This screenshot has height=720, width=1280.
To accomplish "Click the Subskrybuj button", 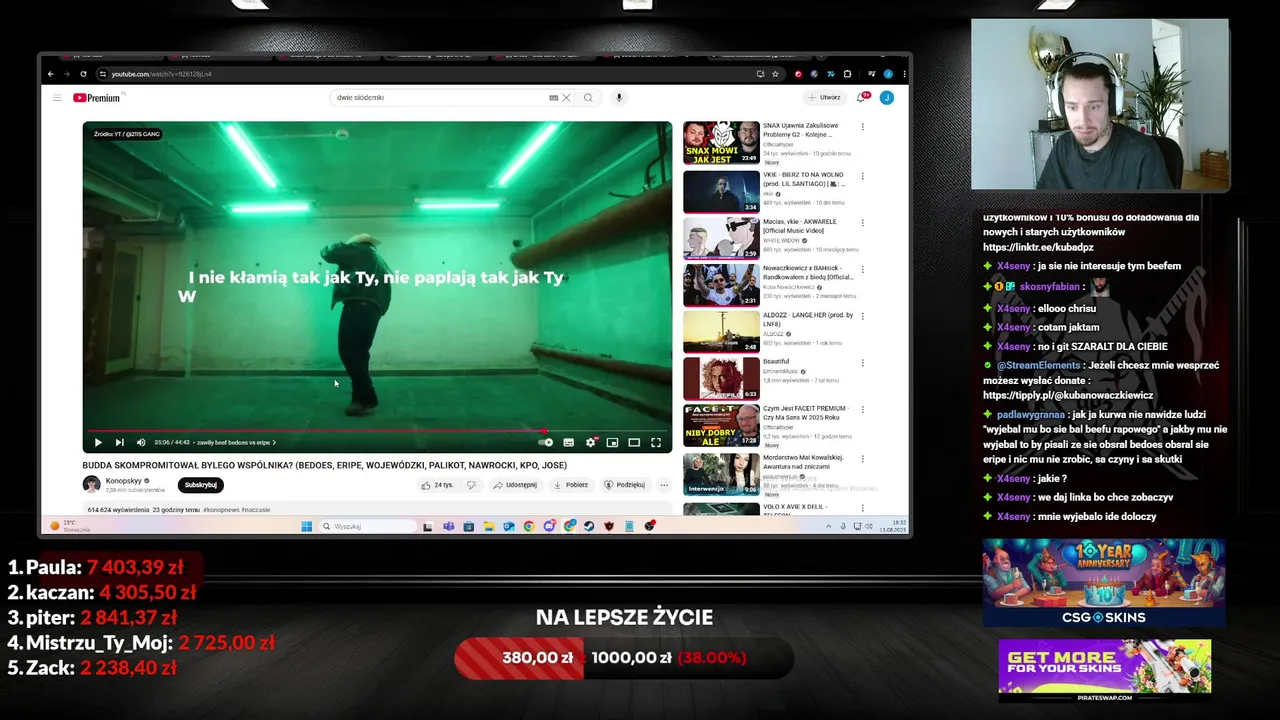I will tap(201, 485).
